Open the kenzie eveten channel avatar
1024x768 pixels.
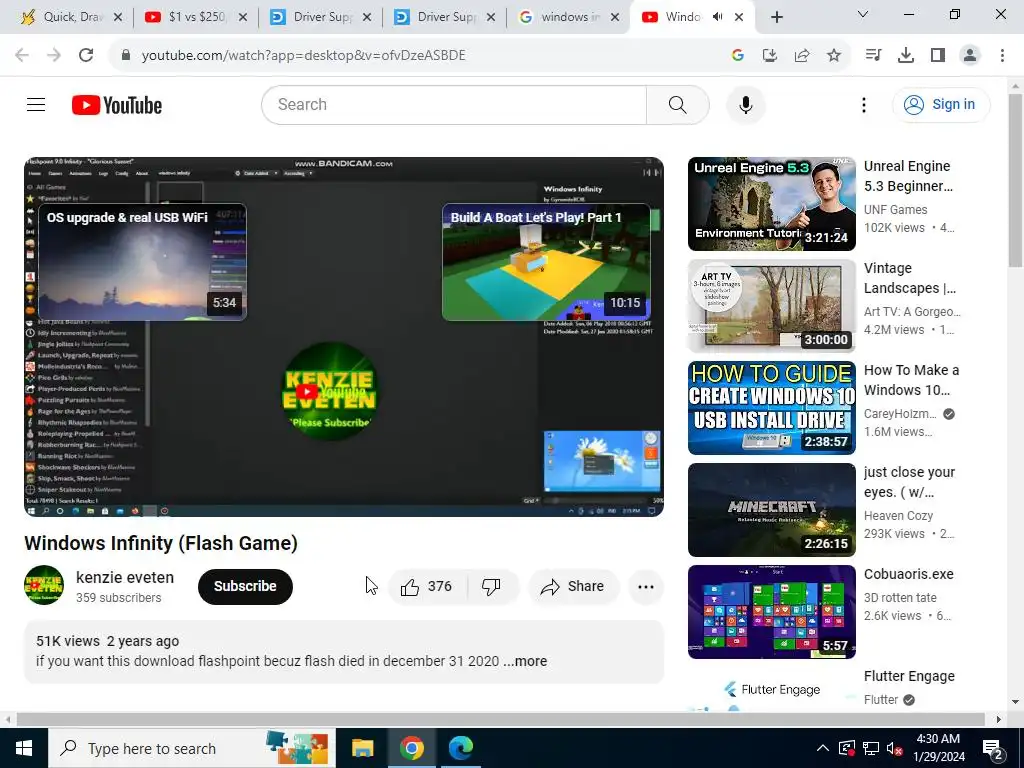click(44, 585)
